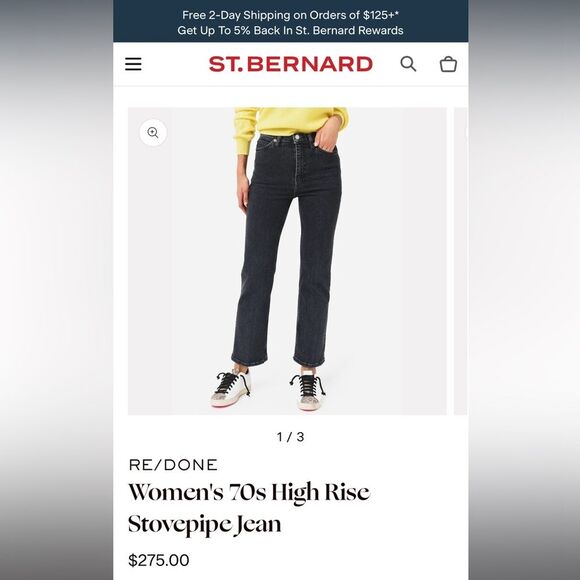Open the RE/DONE brand link
The width and height of the screenshot is (580, 580).
tap(173, 465)
